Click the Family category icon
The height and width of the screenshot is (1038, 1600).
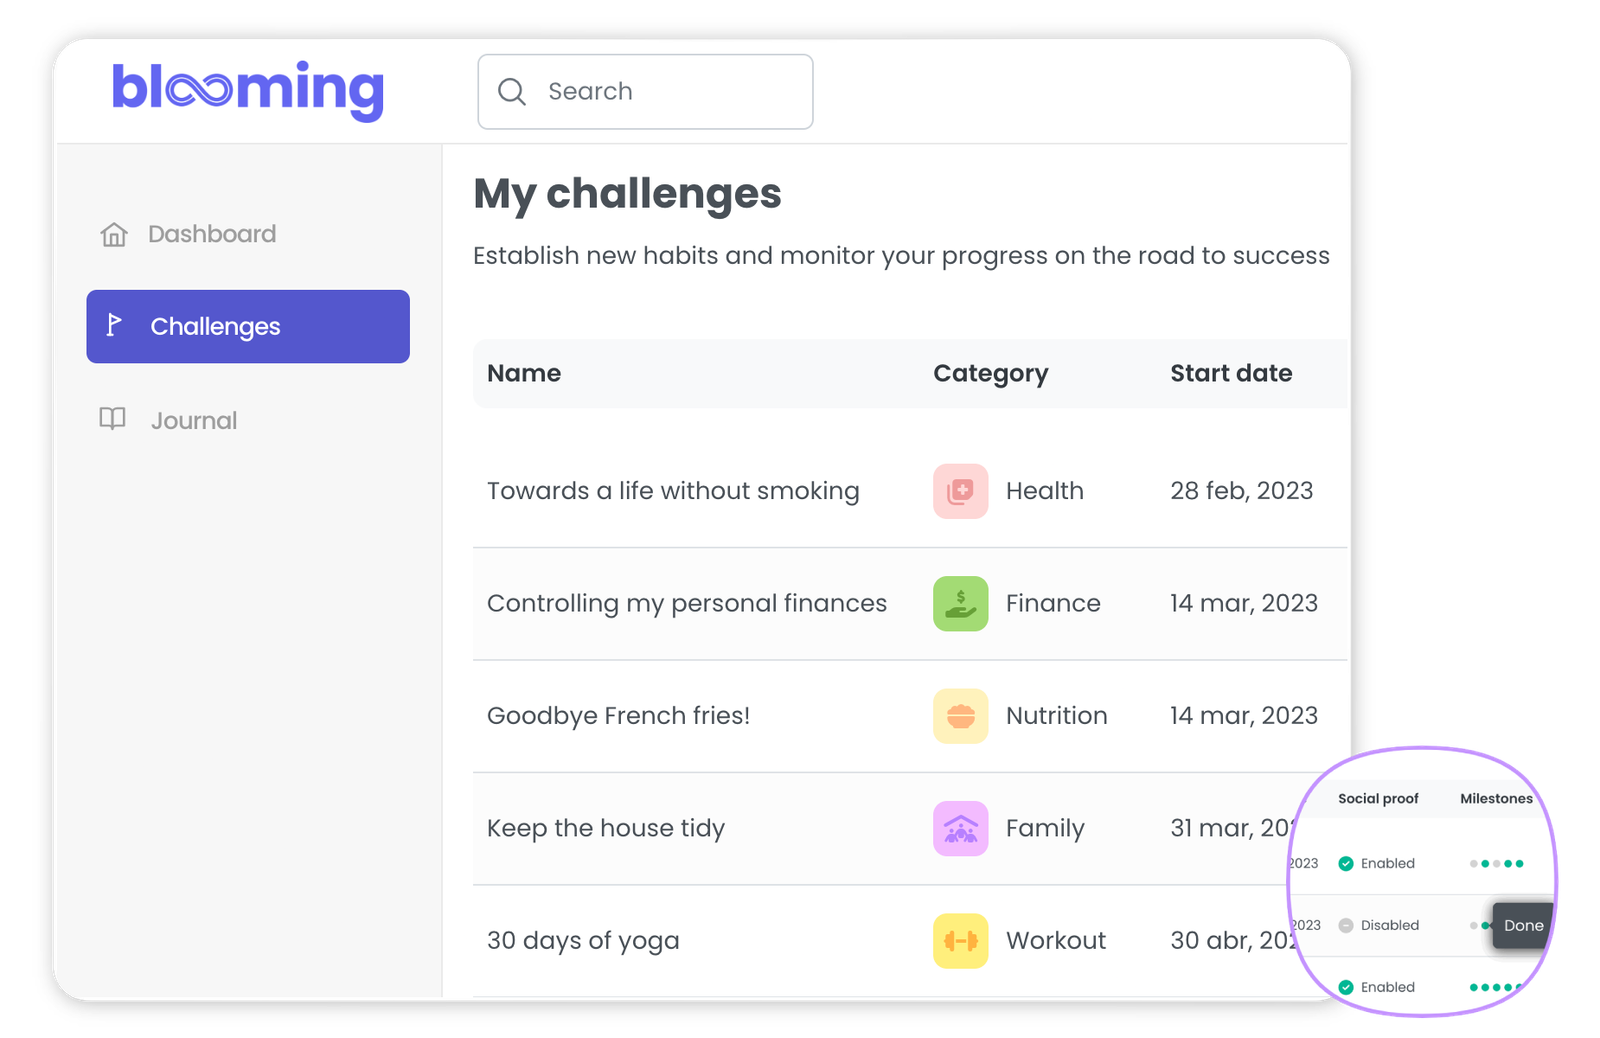960,828
